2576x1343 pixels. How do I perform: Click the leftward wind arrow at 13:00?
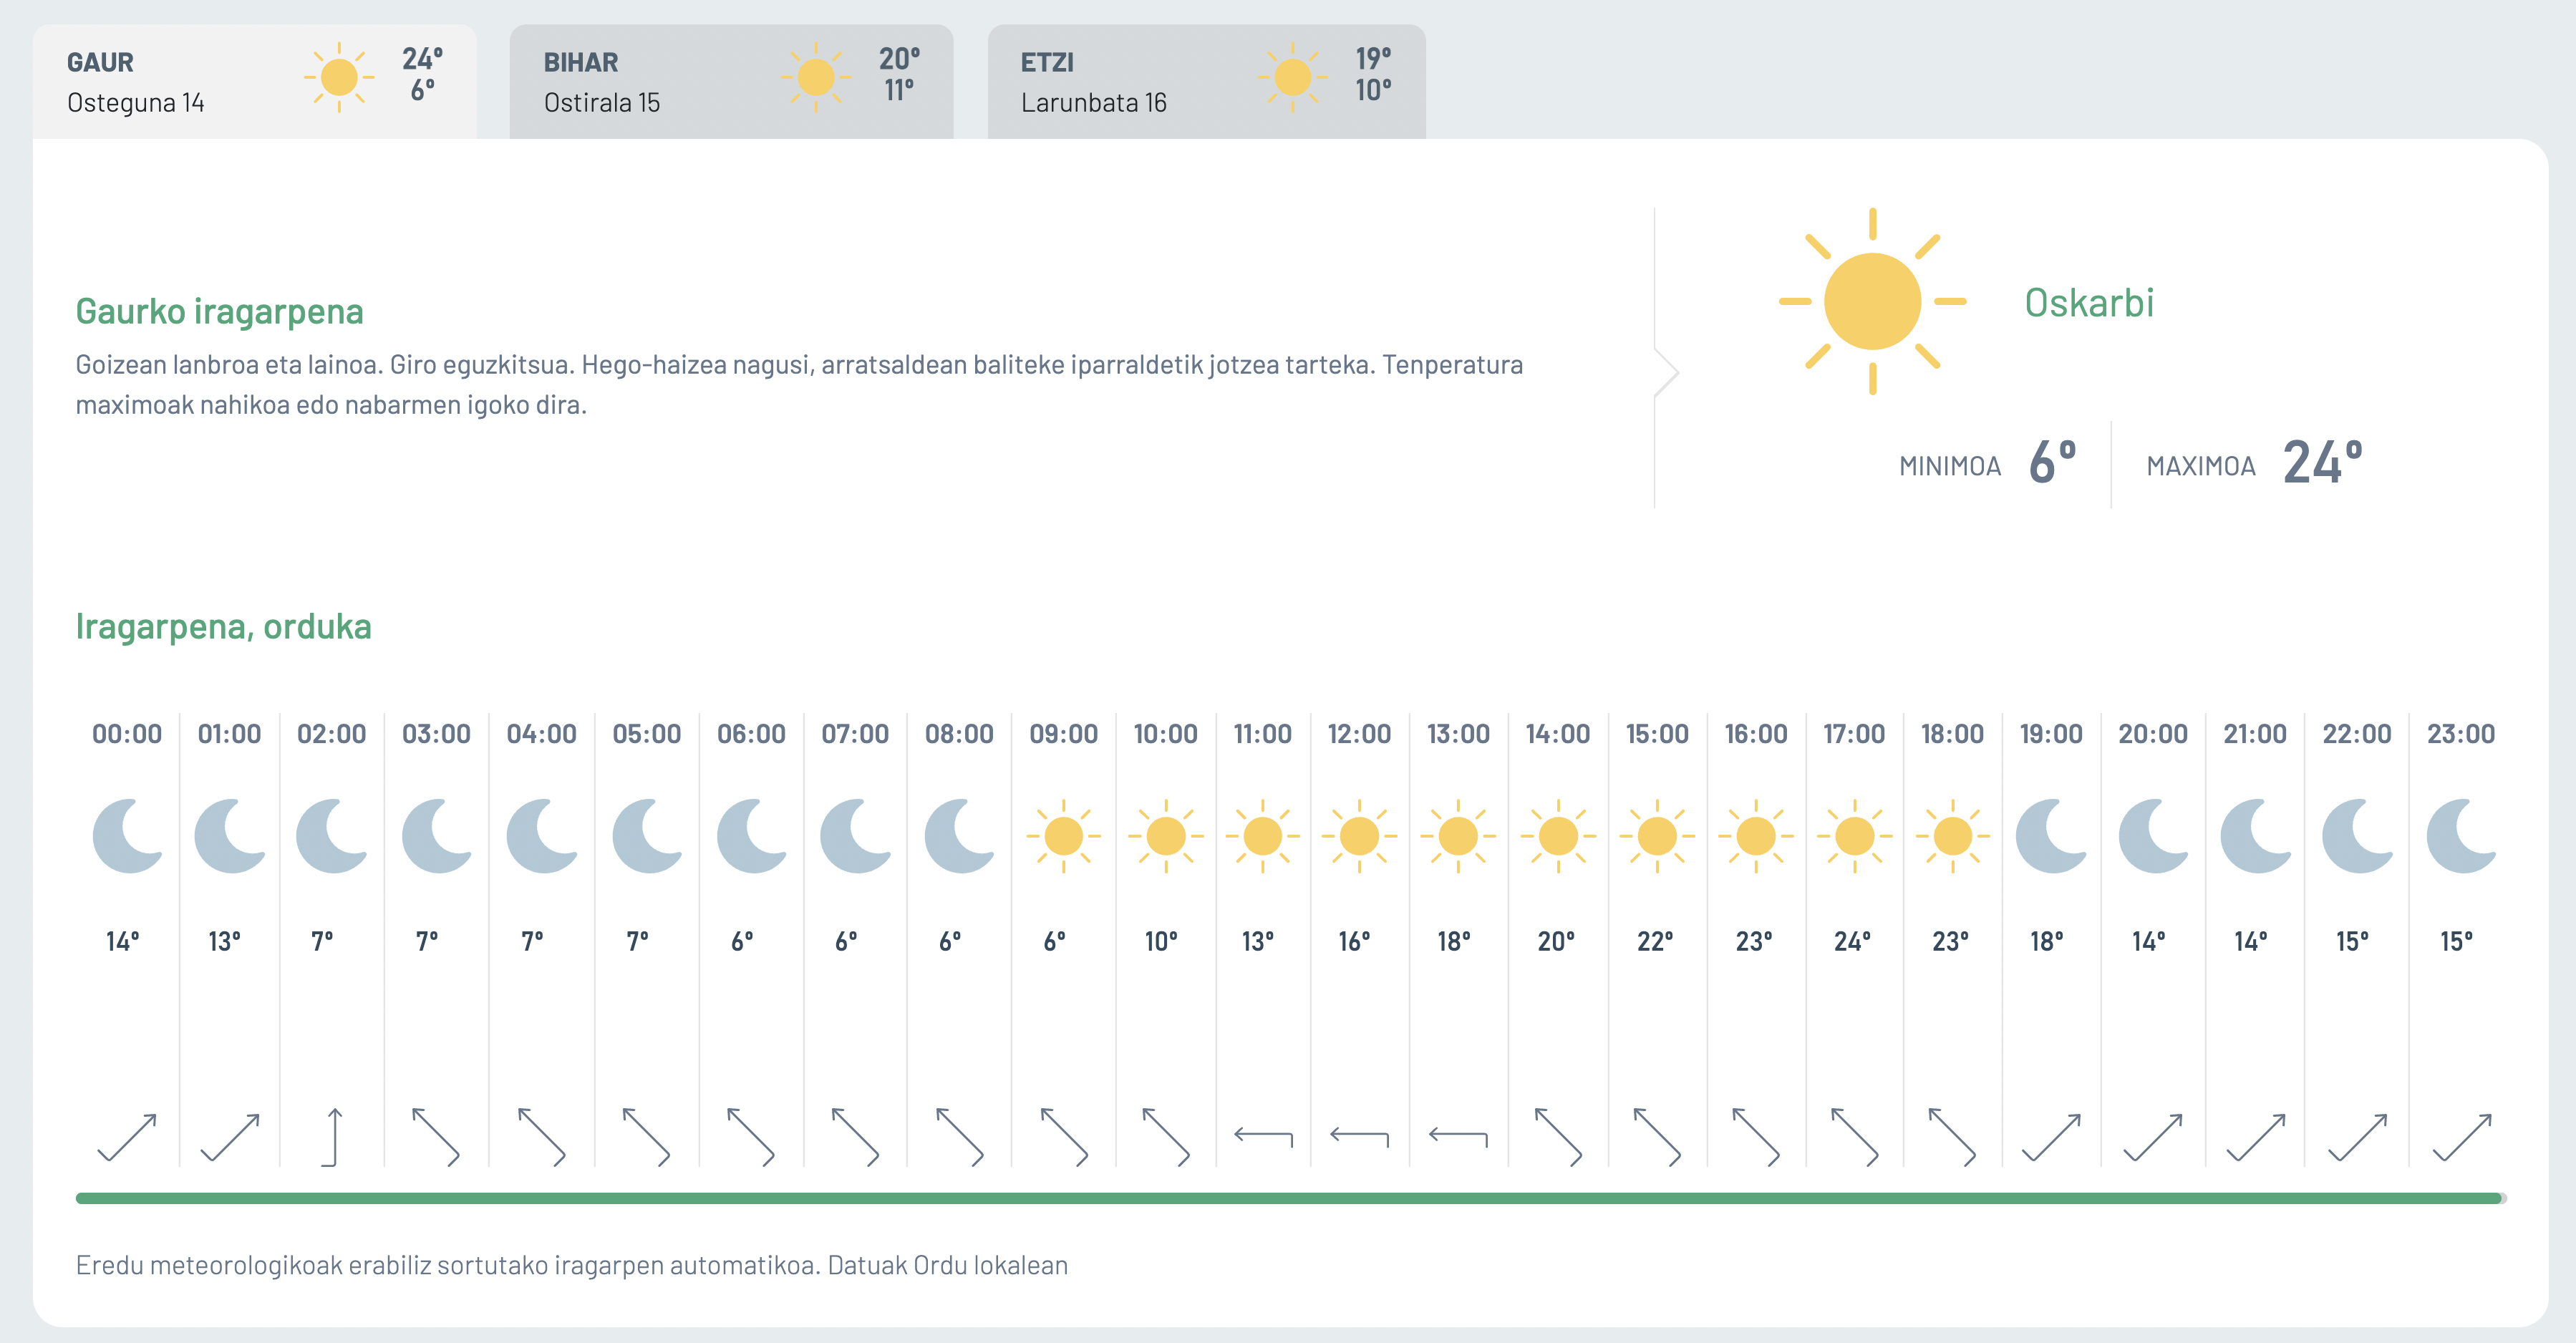[x=1458, y=1137]
